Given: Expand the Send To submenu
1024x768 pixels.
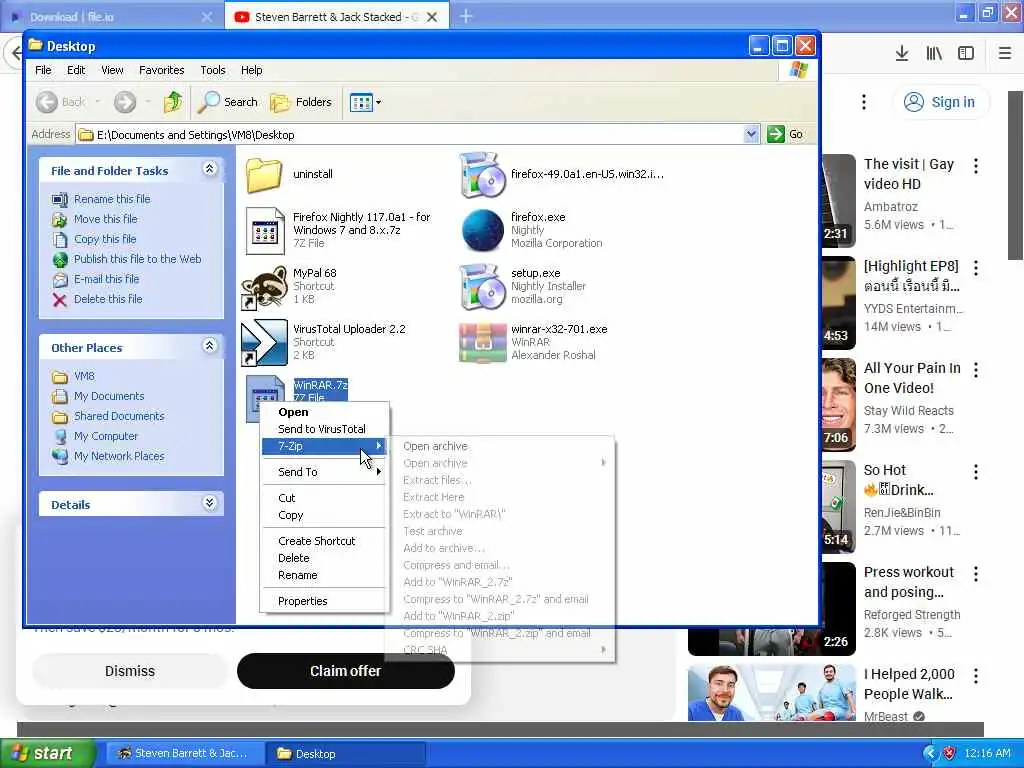Looking at the screenshot, I should 325,472.
